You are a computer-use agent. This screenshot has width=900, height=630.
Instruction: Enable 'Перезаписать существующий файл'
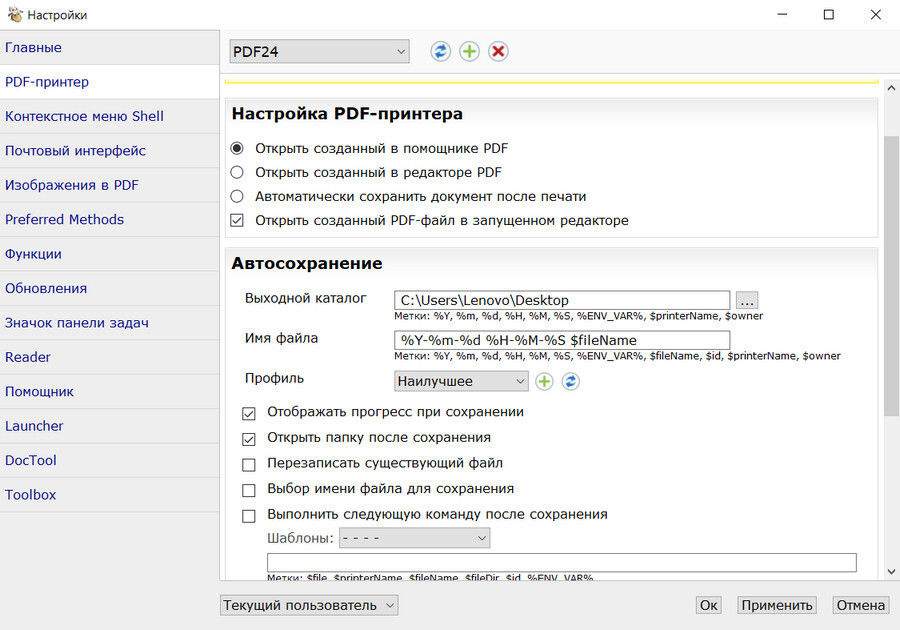pos(249,464)
